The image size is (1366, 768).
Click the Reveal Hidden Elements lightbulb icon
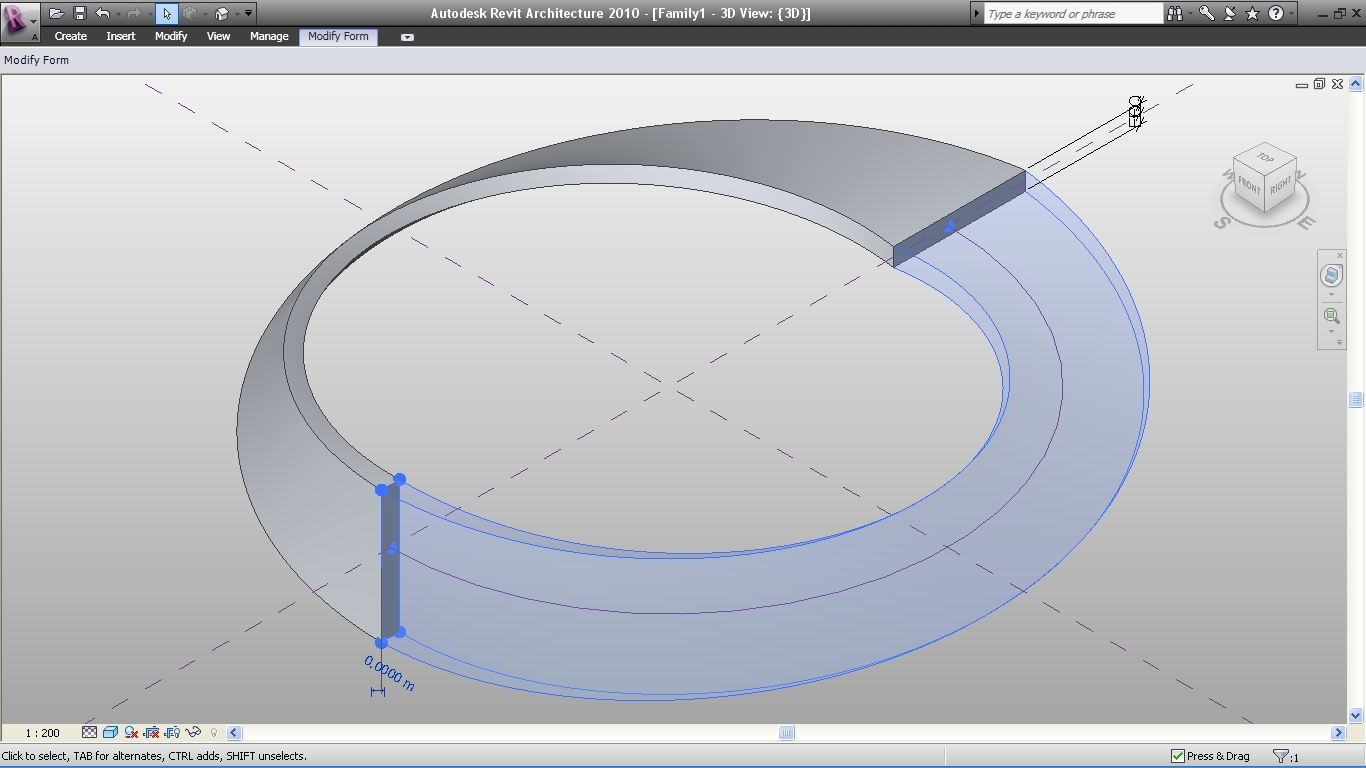[x=213, y=732]
